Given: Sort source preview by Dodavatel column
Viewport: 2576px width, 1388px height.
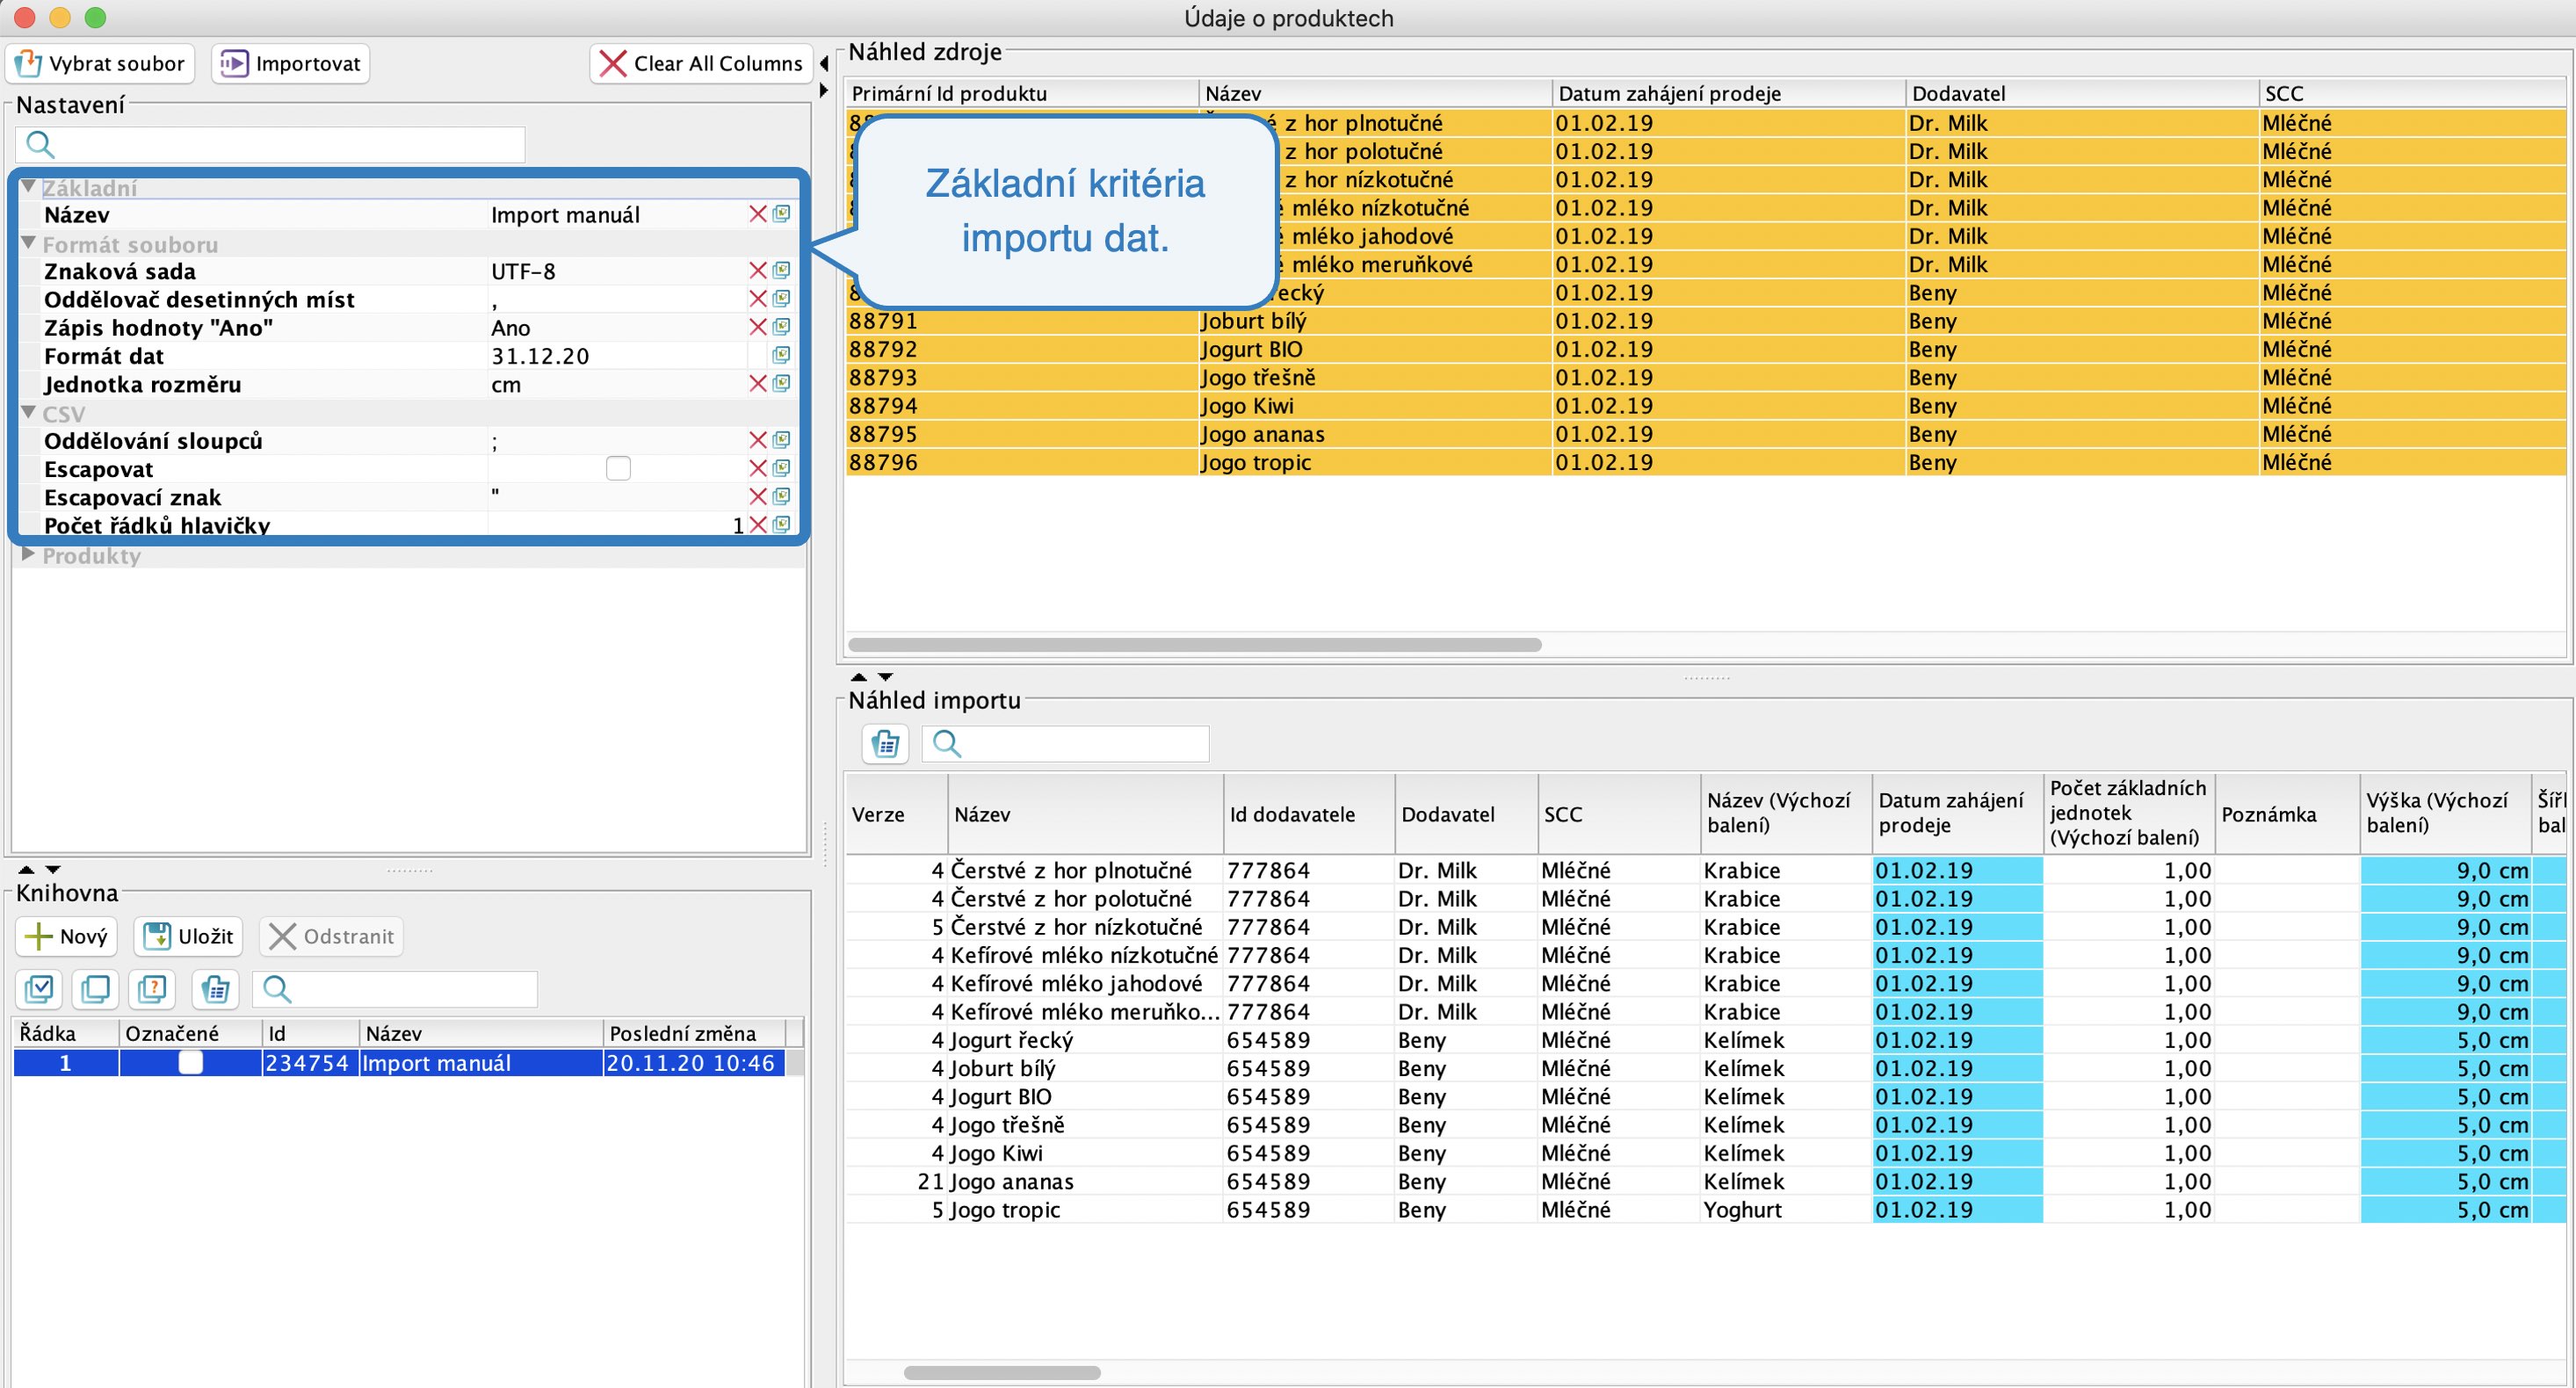Looking at the screenshot, I should click(x=2081, y=94).
